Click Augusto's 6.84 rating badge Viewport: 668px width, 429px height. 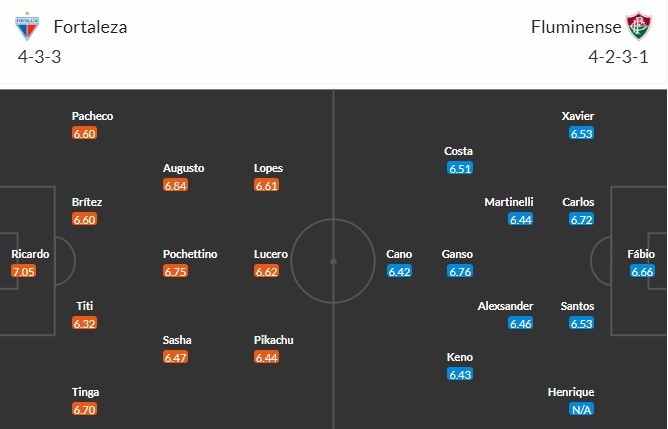coord(176,185)
